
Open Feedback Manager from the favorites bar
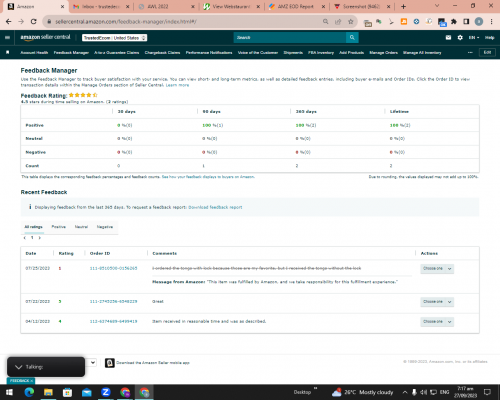pos(71,53)
